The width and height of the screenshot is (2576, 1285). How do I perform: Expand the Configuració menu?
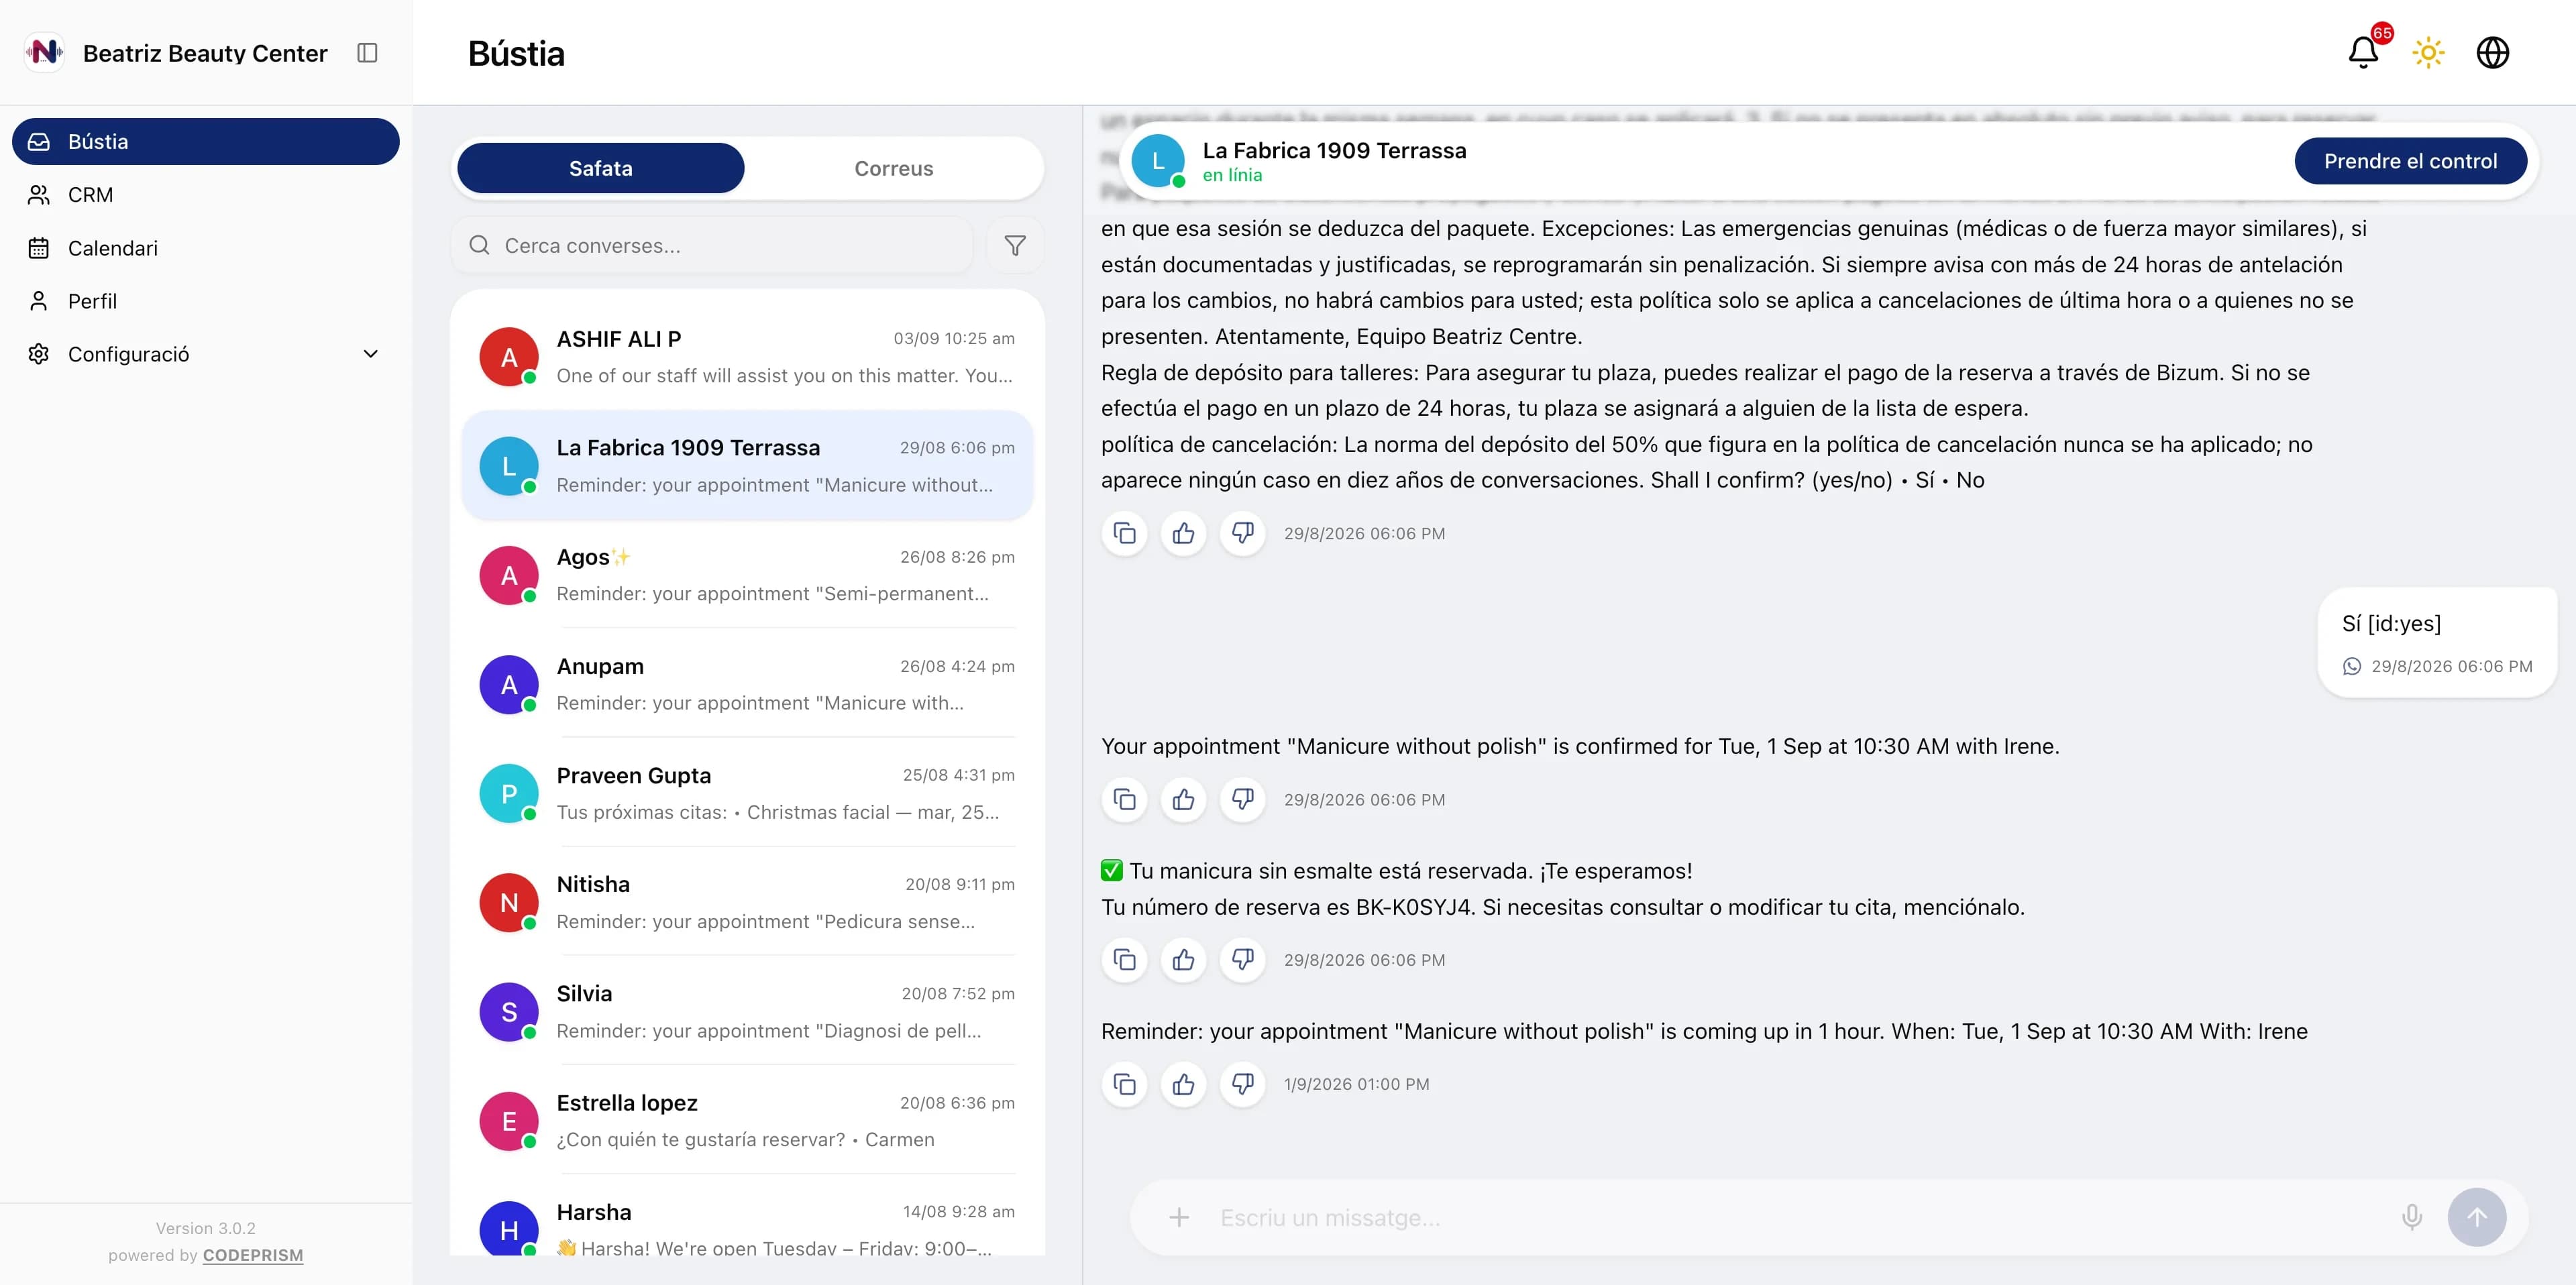click(206, 354)
